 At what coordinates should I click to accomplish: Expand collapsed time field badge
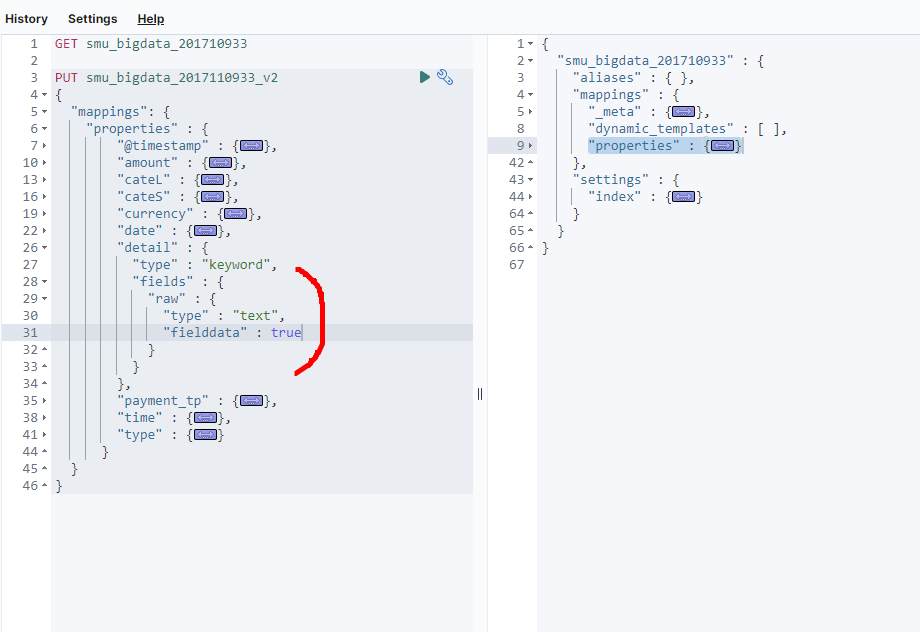point(205,417)
